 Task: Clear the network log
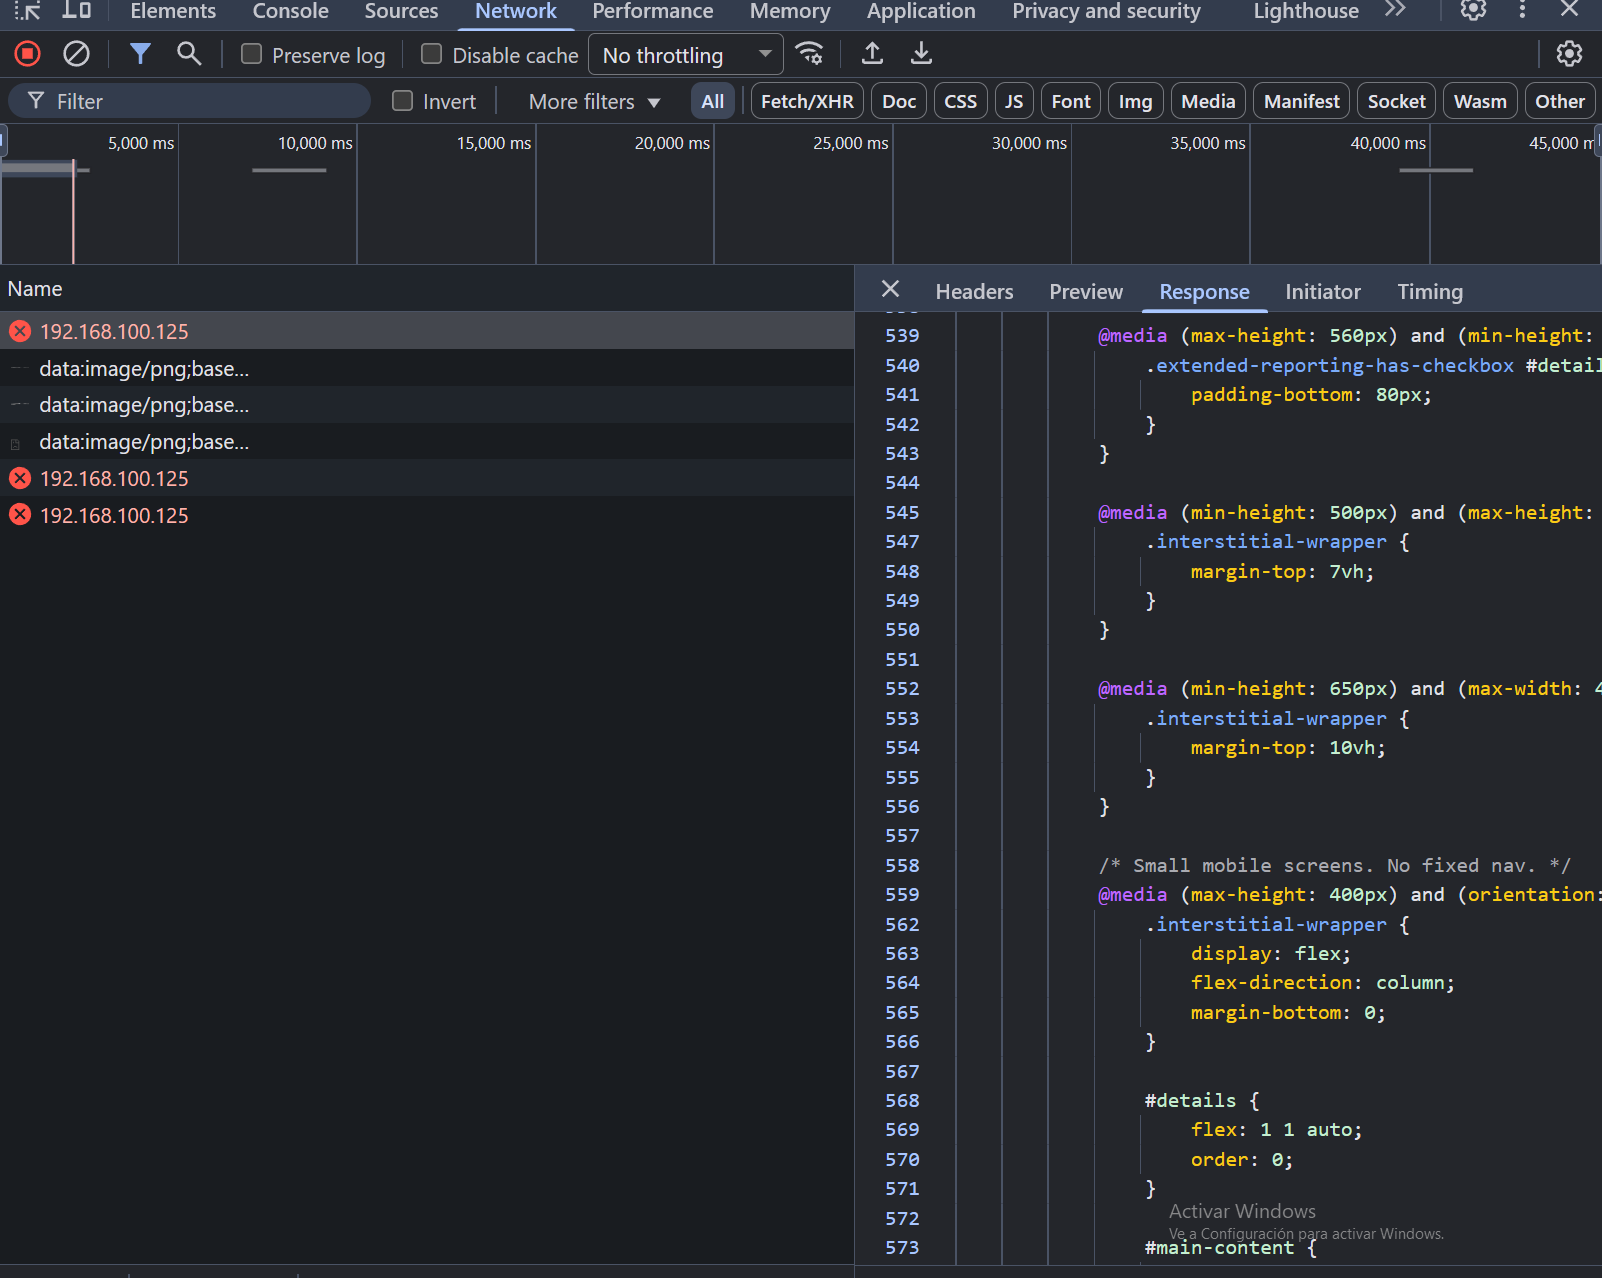pos(76,54)
